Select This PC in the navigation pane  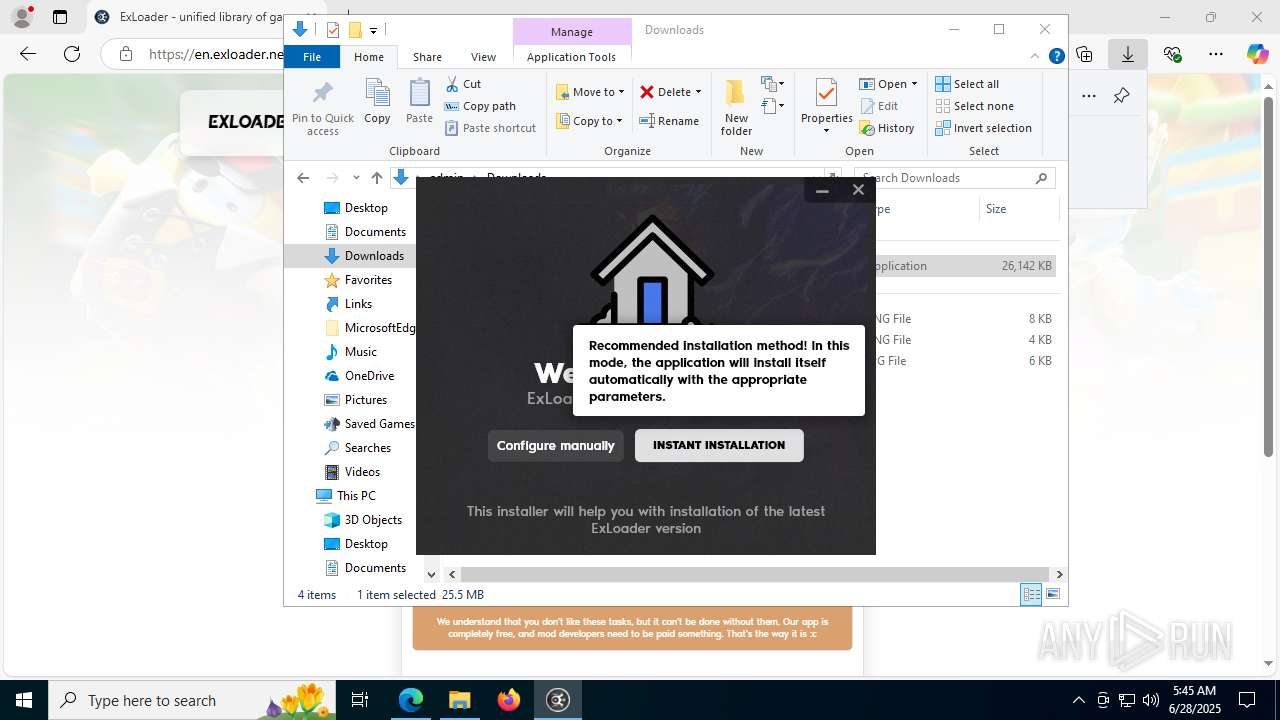click(346, 496)
